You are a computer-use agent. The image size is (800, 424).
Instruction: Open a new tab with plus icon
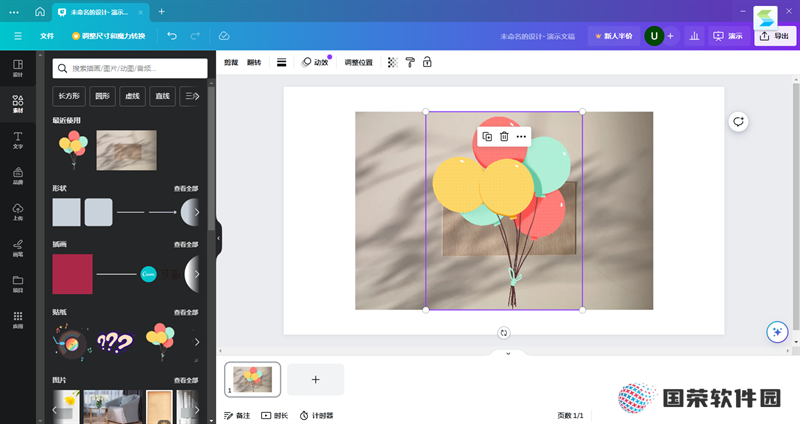161,11
